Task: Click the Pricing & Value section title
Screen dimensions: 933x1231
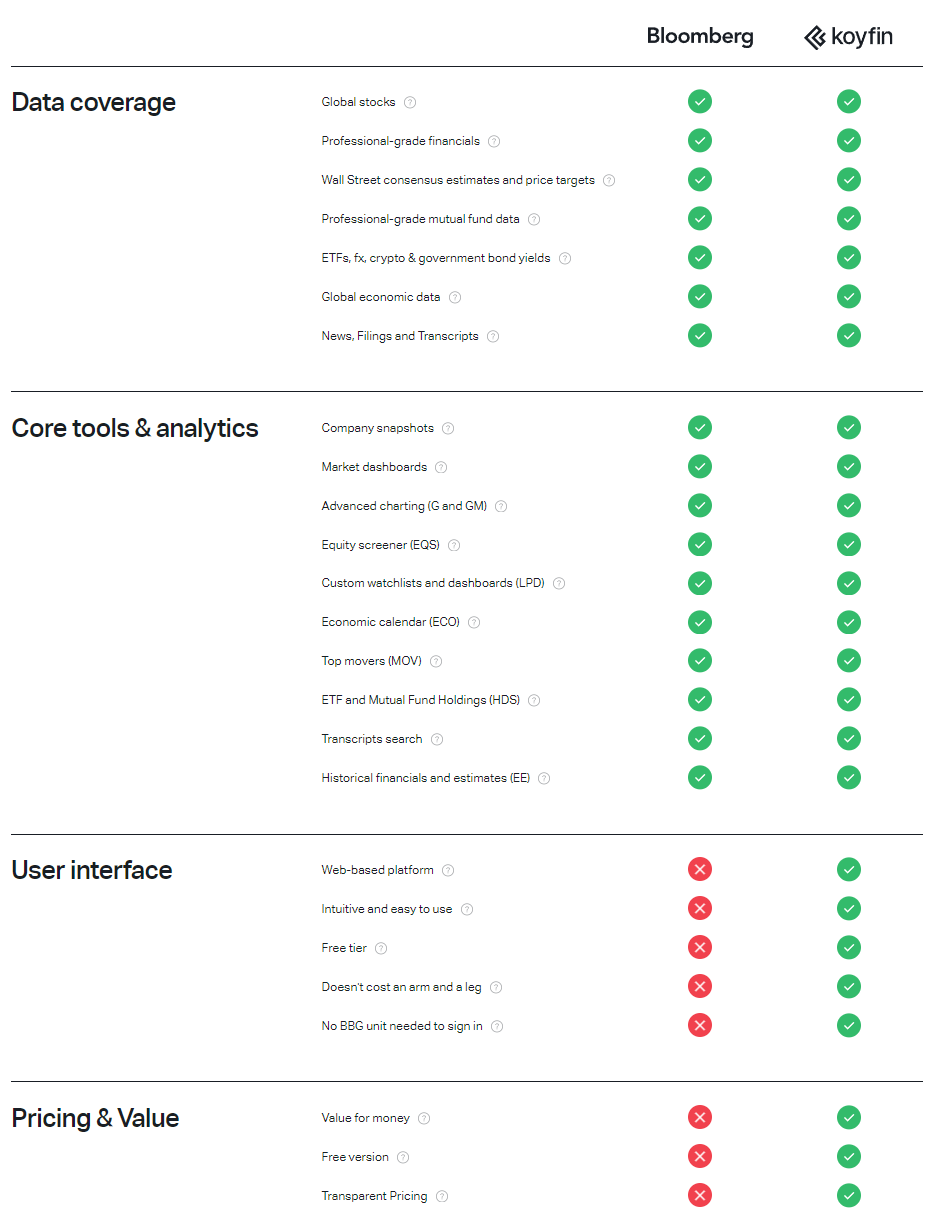Action: 95,1118
